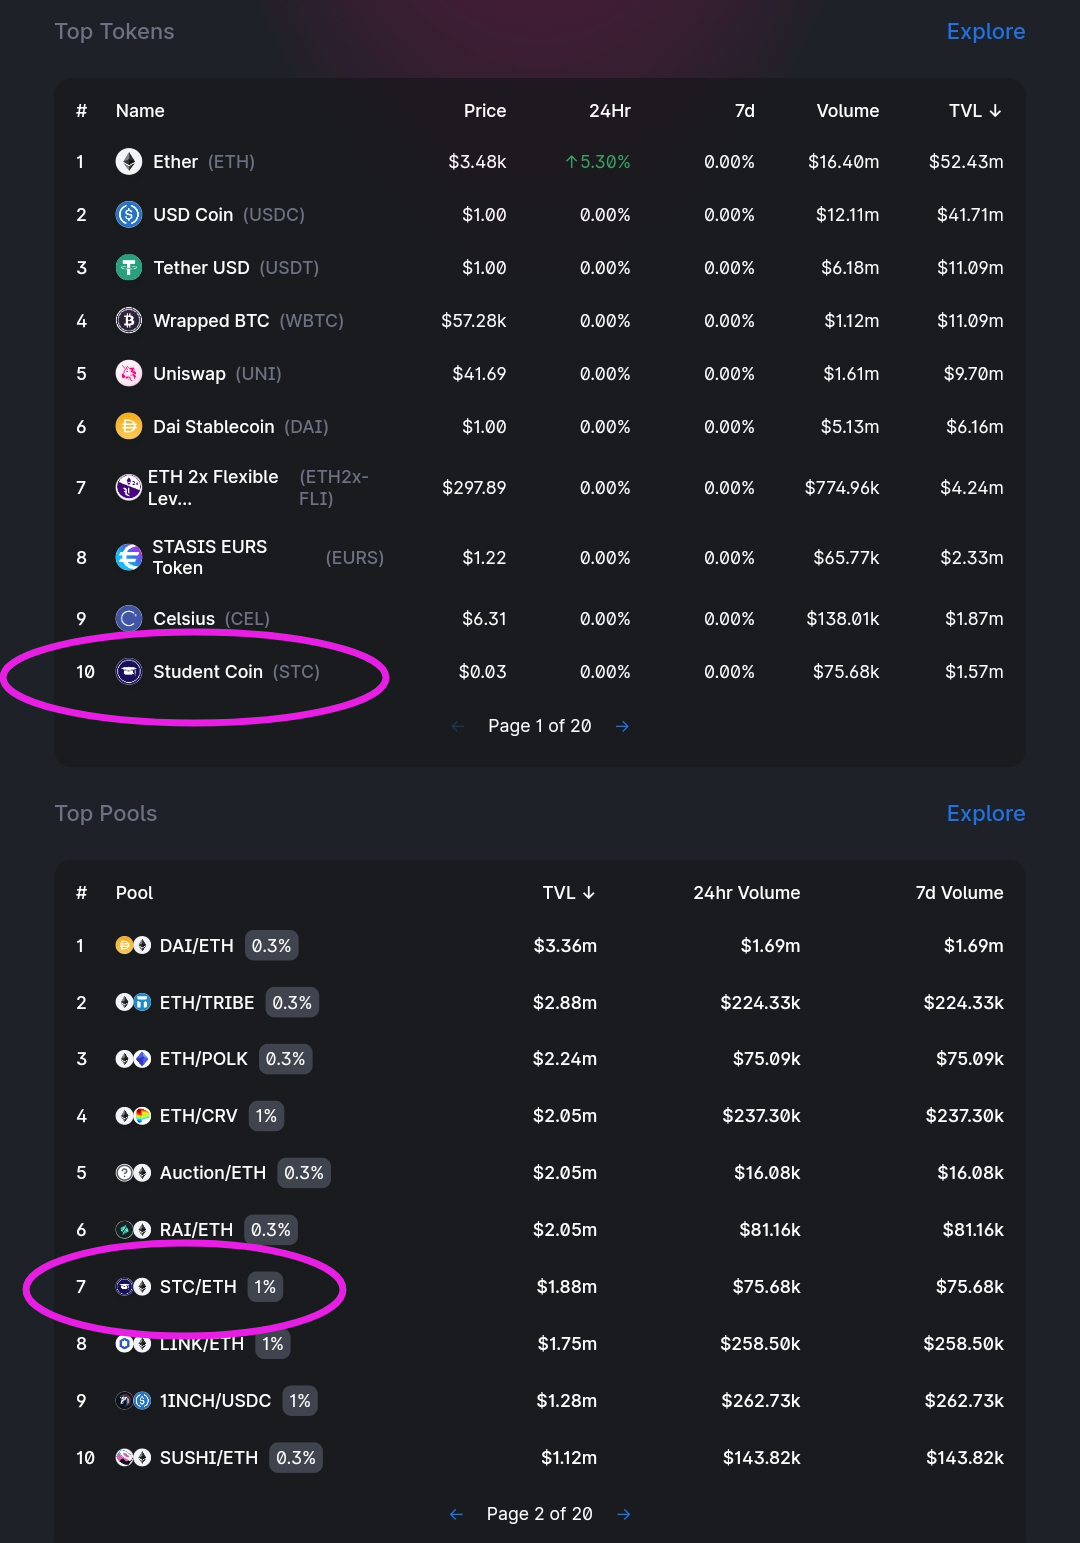
Task: Toggle TVL sort order in Top Tokens
Action: pyautogui.click(x=975, y=111)
